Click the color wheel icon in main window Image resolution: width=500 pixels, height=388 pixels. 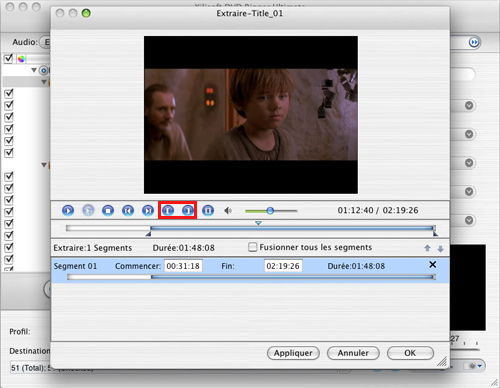[x=21, y=59]
